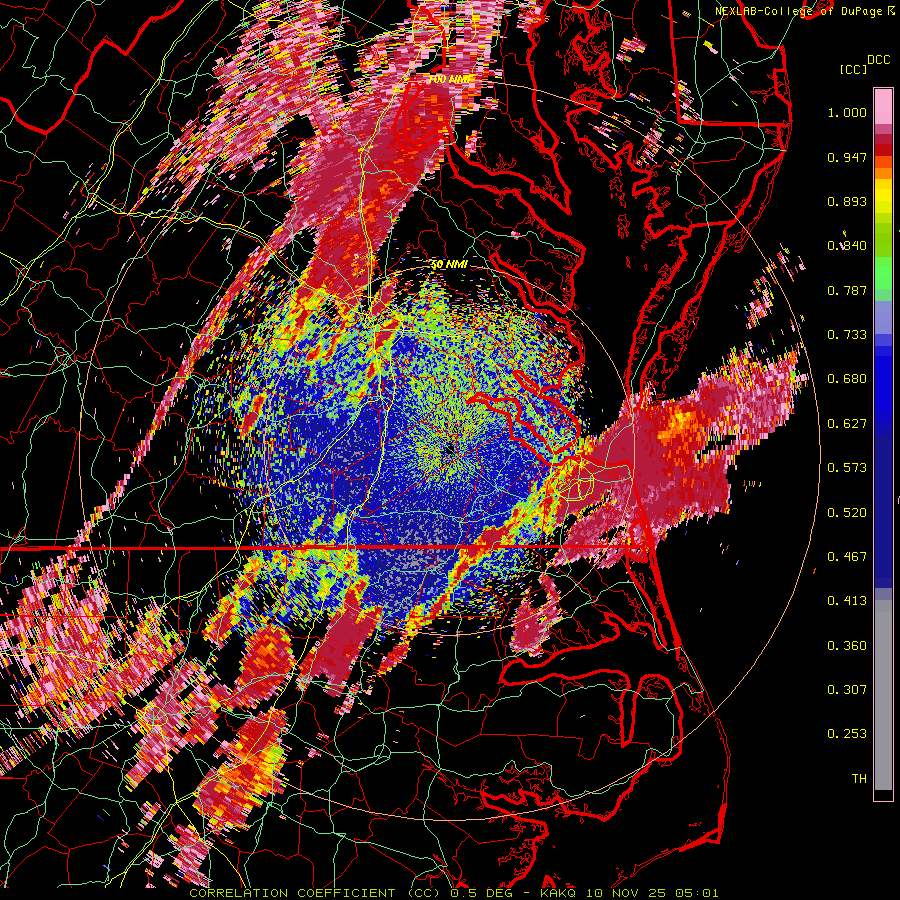Viewport: 900px width, 900px height.
Task: Select the 0.360 scale value
Action: [847, 646]
